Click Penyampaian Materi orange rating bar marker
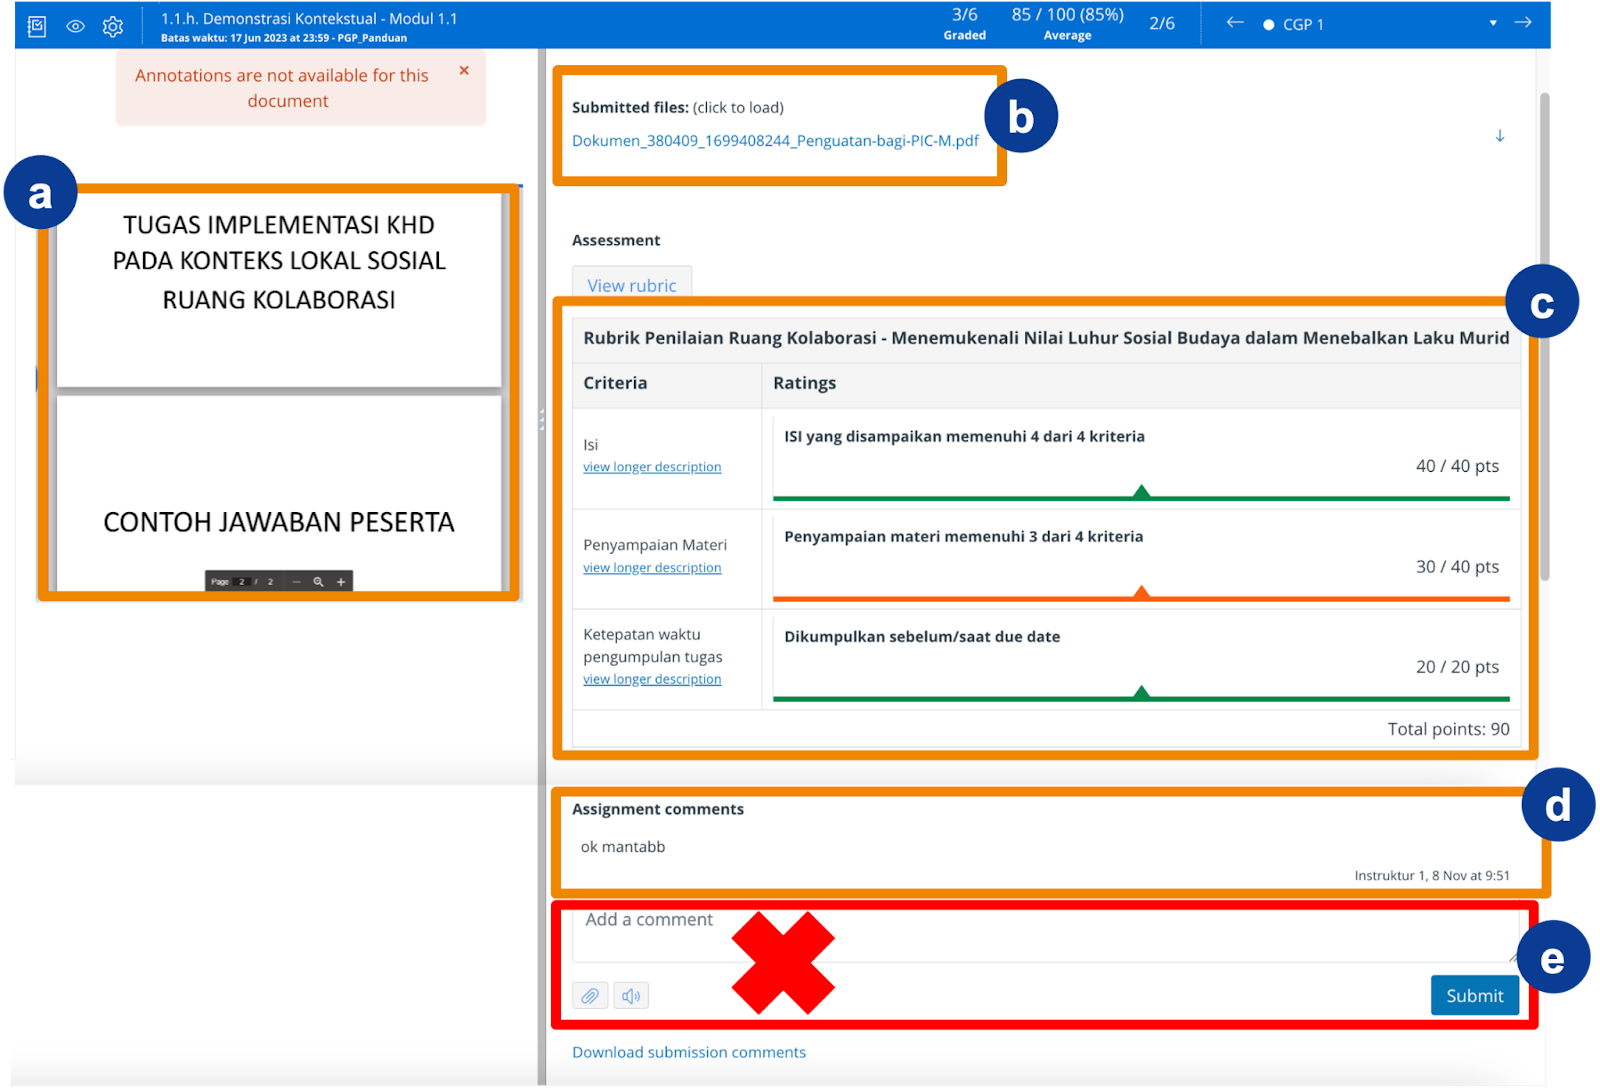1600x1088 pixels. tap(1141, 593)
